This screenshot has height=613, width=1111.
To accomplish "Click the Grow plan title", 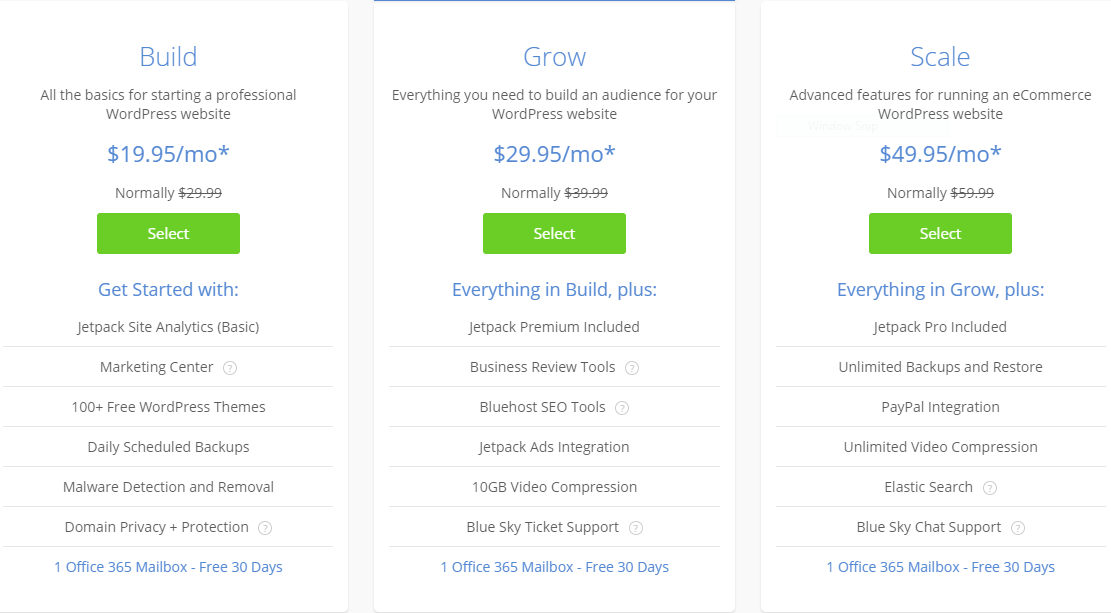I will (x=554, y=57).
